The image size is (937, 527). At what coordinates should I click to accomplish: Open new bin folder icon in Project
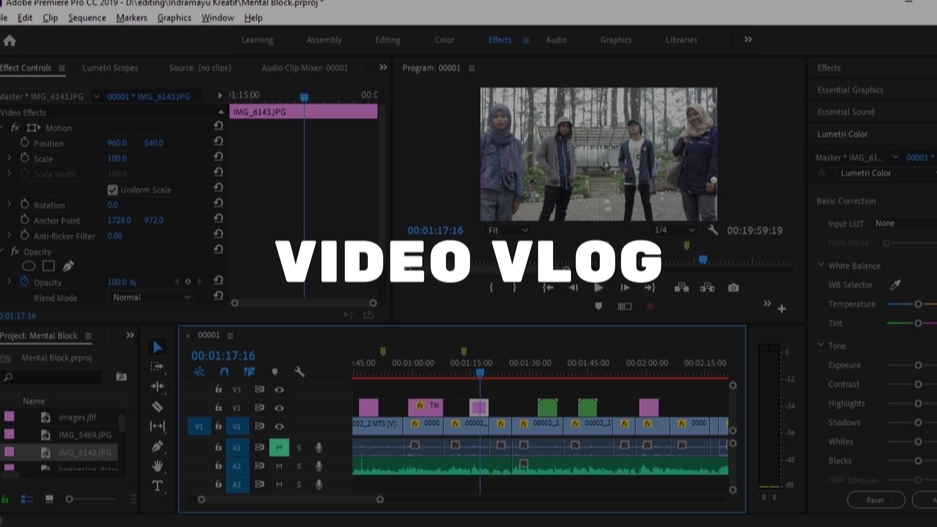(x=121, y=377)
